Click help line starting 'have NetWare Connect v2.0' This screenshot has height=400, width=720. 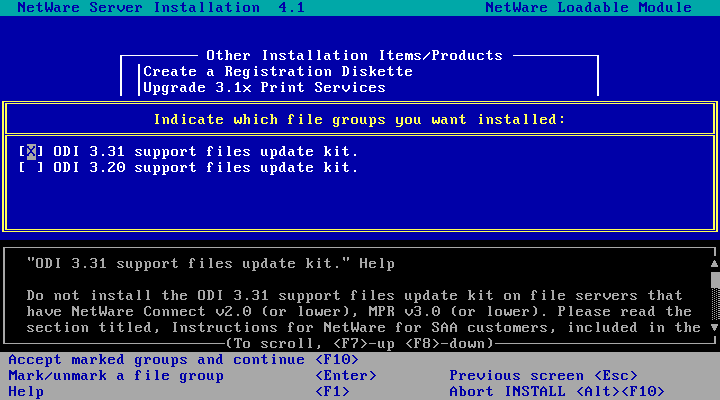(x=359, y=312)
